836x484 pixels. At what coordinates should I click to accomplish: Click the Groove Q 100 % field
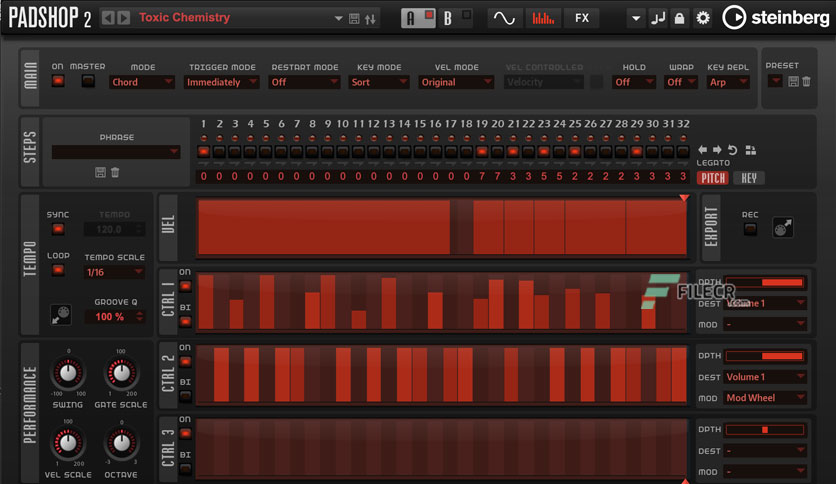click(114, 317)
